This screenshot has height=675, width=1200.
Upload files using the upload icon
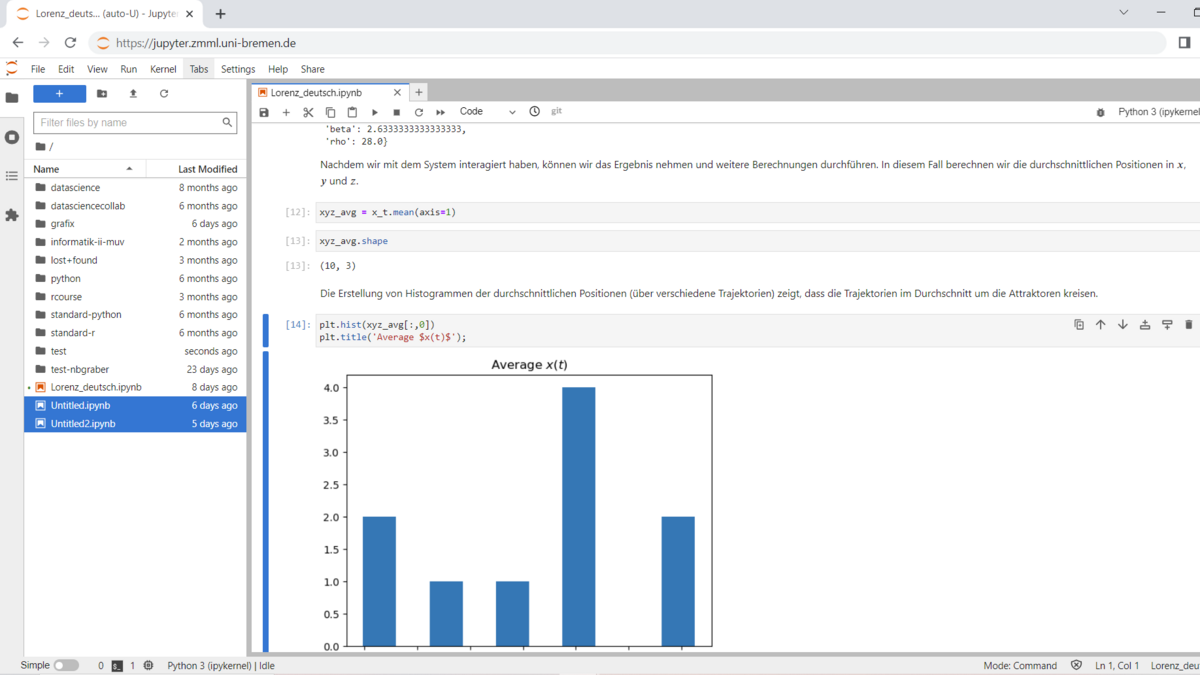133,93
